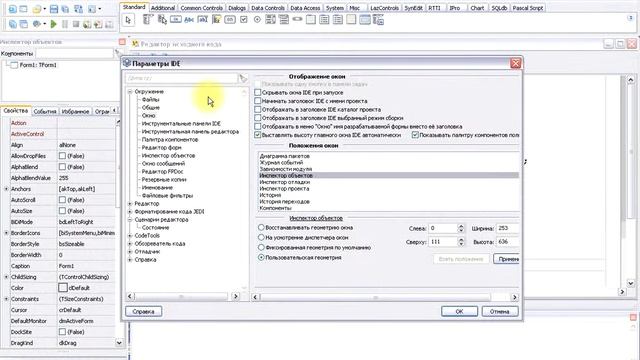Enable 'Отображать в заголовке IDE выбранный режим сборки'
The width and height of the screenshot is (640, 360).
pyautogui.click(x=258, y=118)
